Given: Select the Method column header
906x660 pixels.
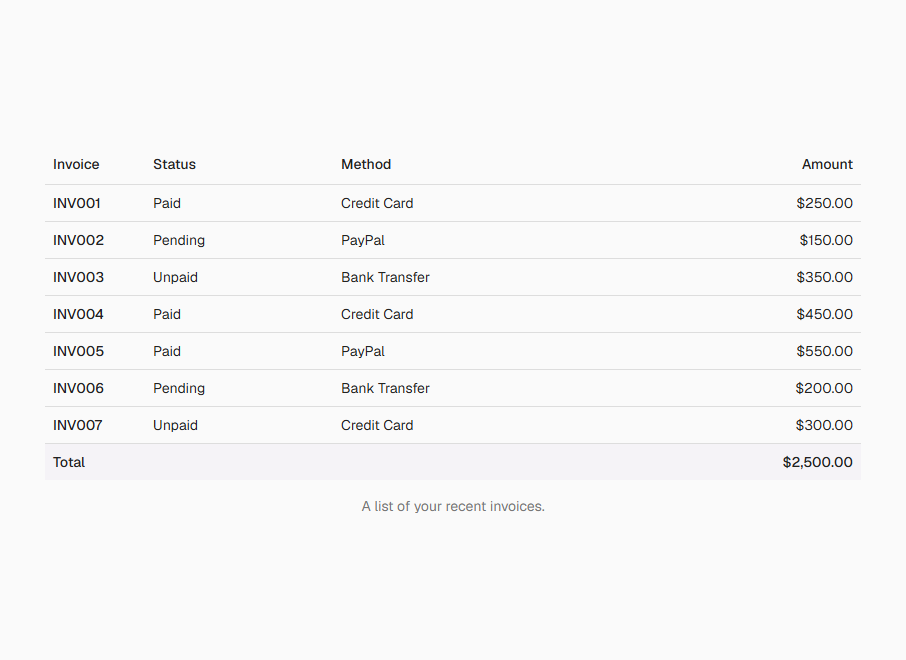Looking at the screenshot, I should (x=366, y=165).
